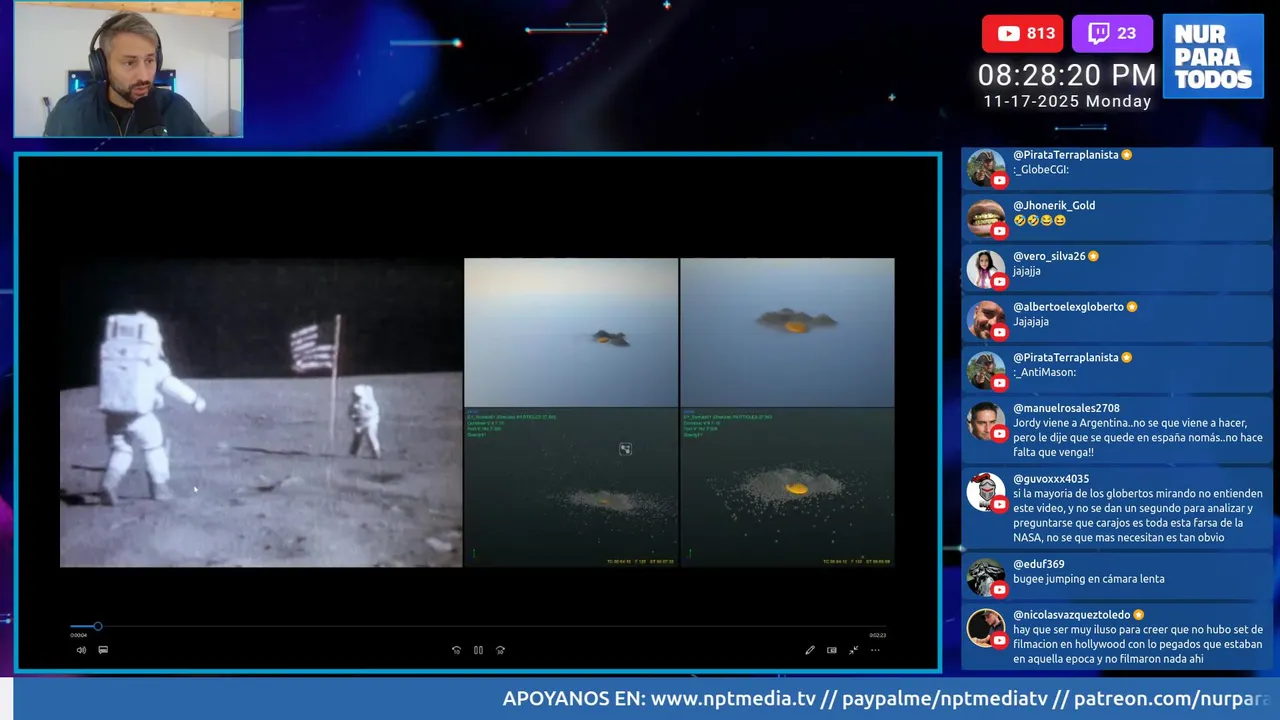Click username @nicolasvazqueztoledo in chat

(1072, 615)
